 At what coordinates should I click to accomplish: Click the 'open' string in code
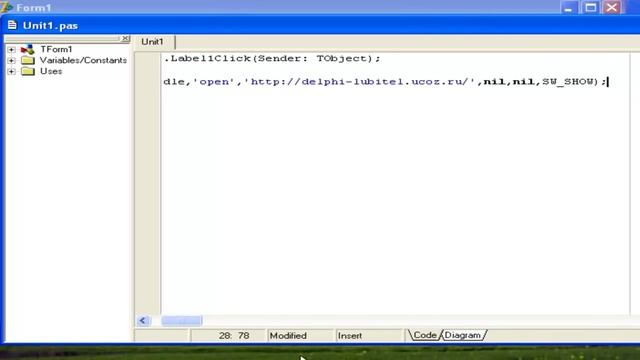pyautogui.click(x=214, y=82)
